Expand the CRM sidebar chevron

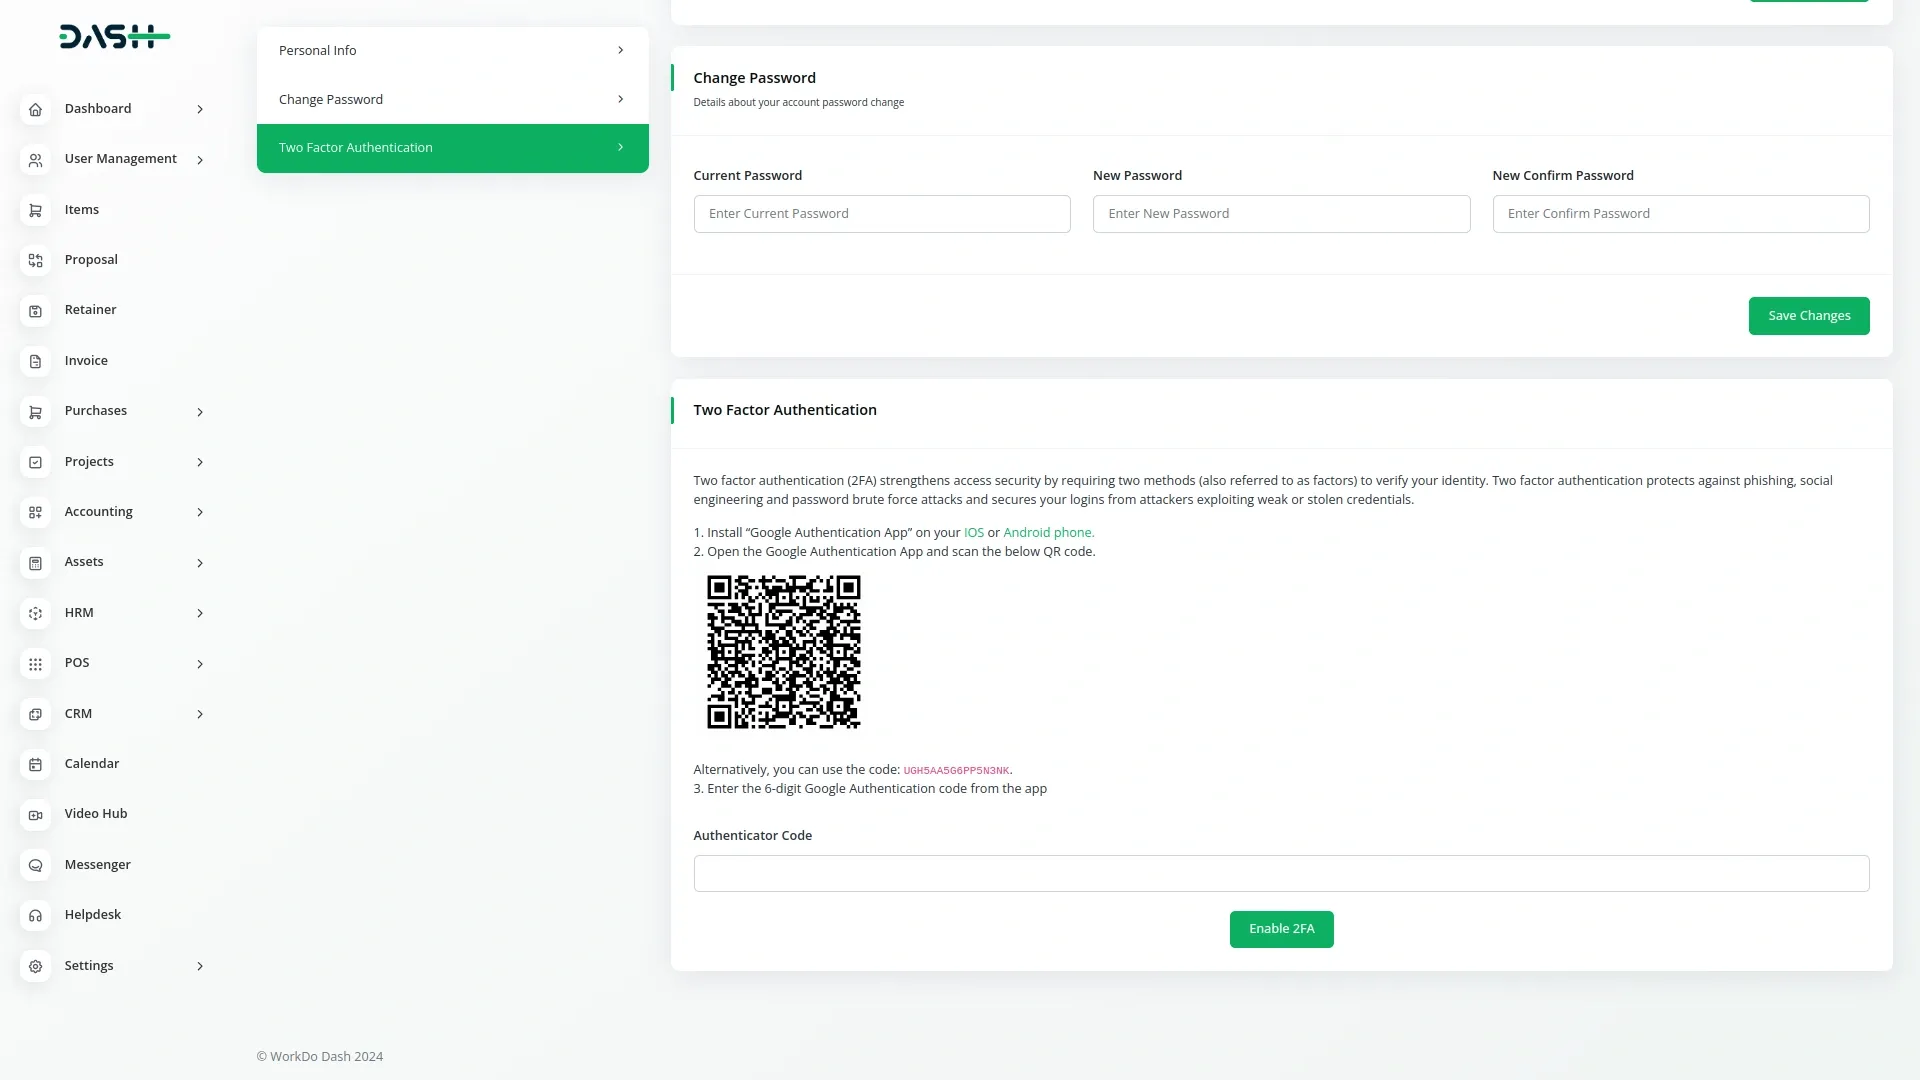click(x=200, y=714)
